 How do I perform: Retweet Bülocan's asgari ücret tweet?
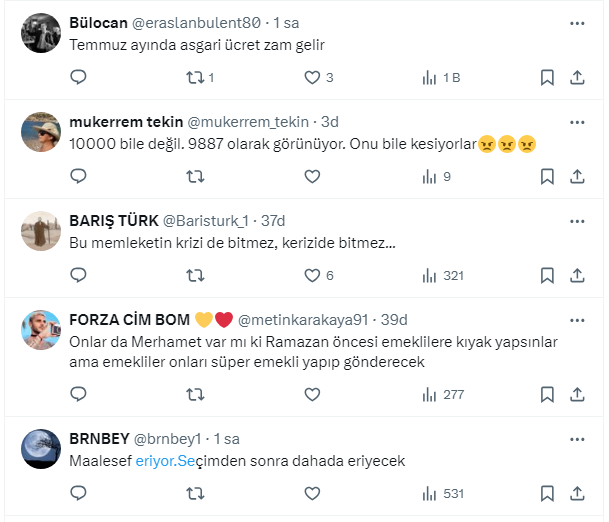[x=196, y=78]
